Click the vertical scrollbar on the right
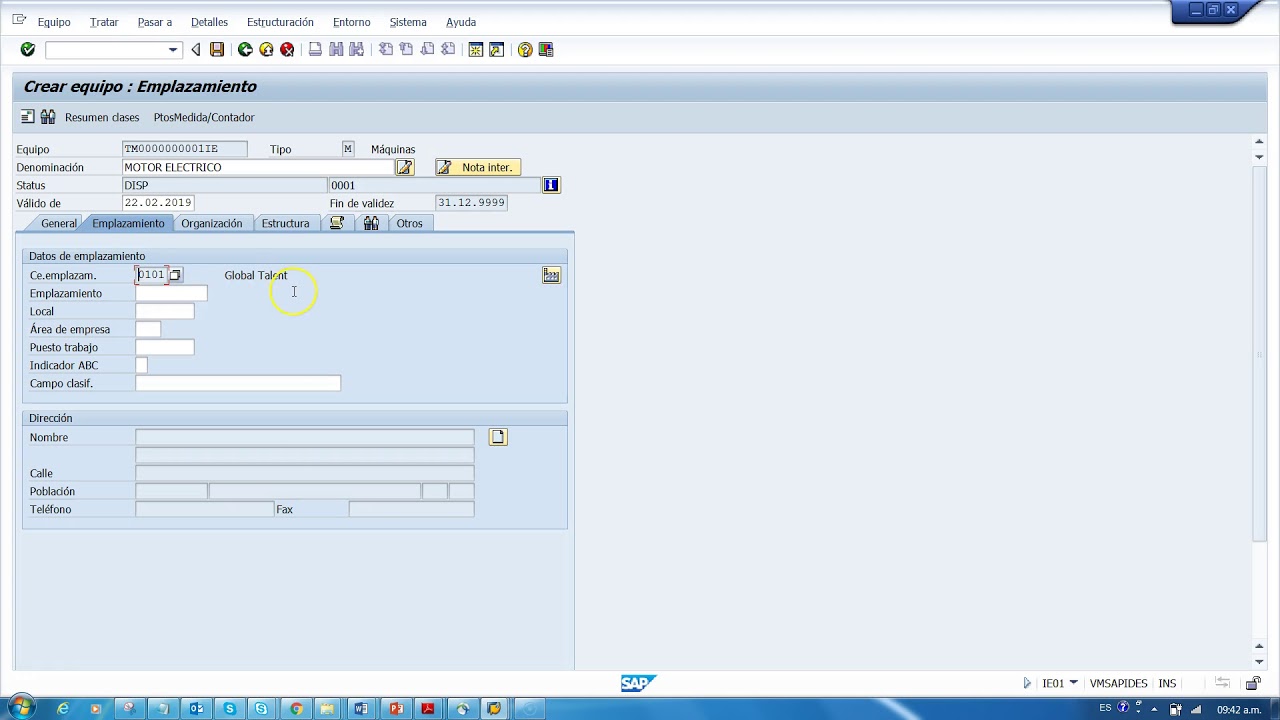Viewport: 1280px width, 720px height. pyautogui.click(x=1259, y=355)
